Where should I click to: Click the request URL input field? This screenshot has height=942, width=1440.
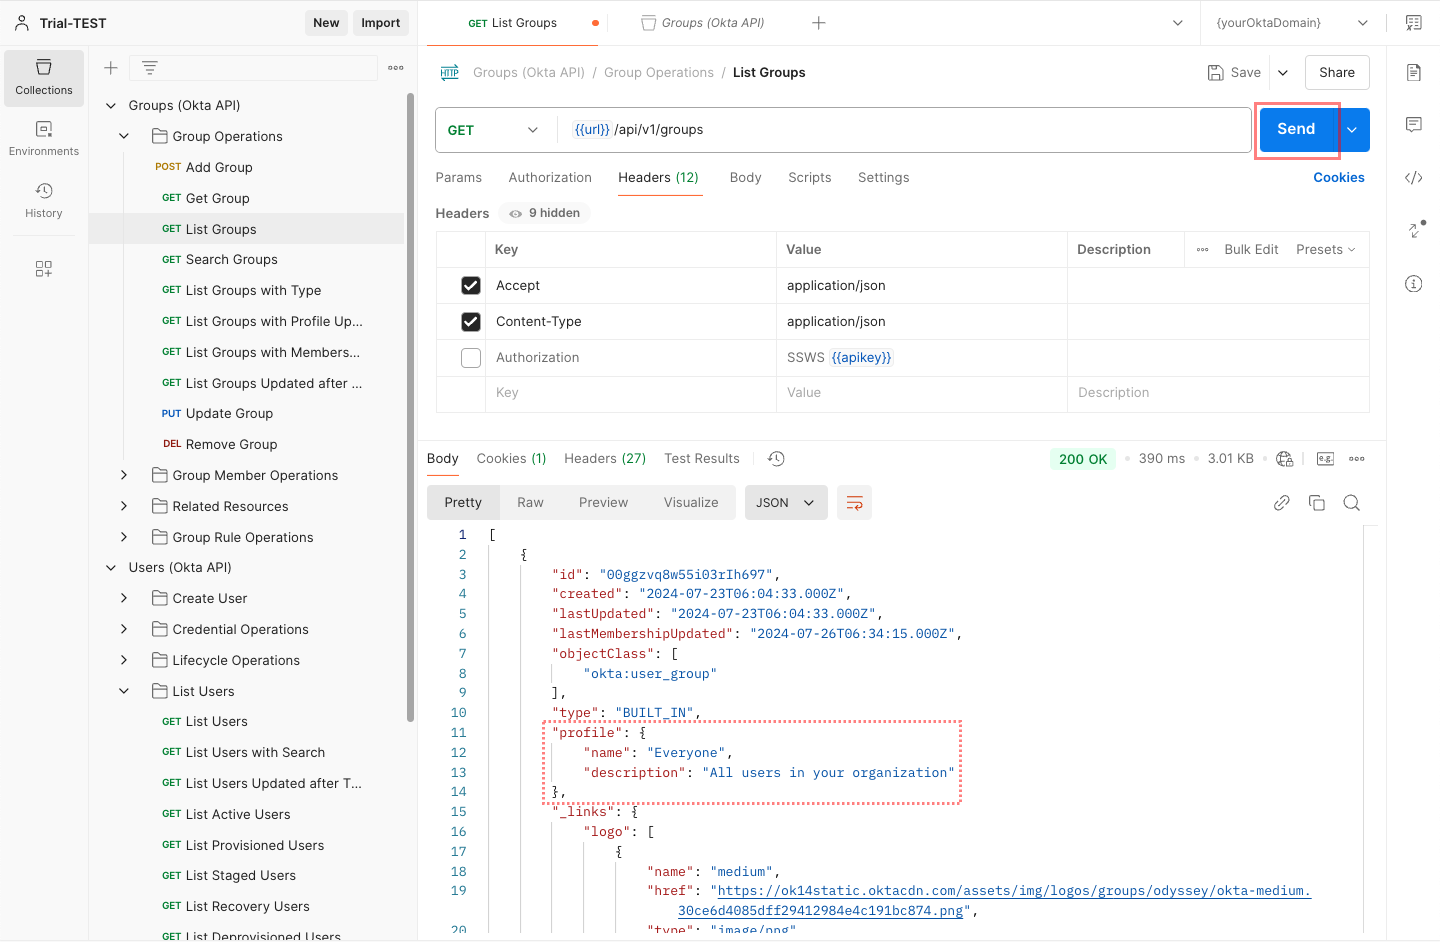click(x=900, y=130)
